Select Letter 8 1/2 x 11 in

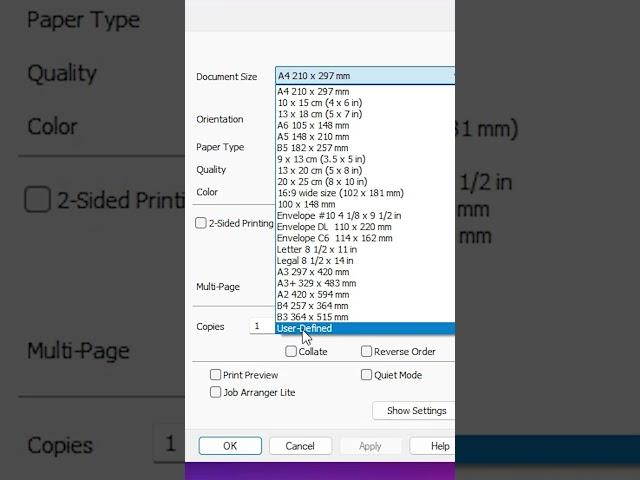(x=365, y=249)
